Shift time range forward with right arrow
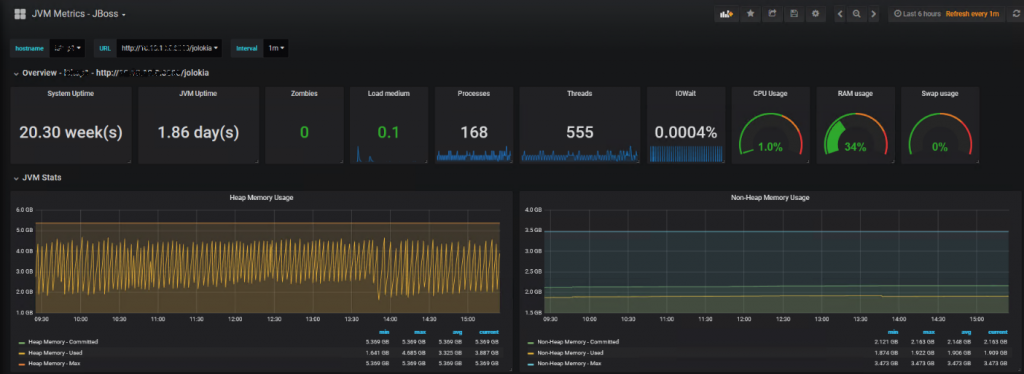Screen dimensions: 1024x374 tap(874, 14)
